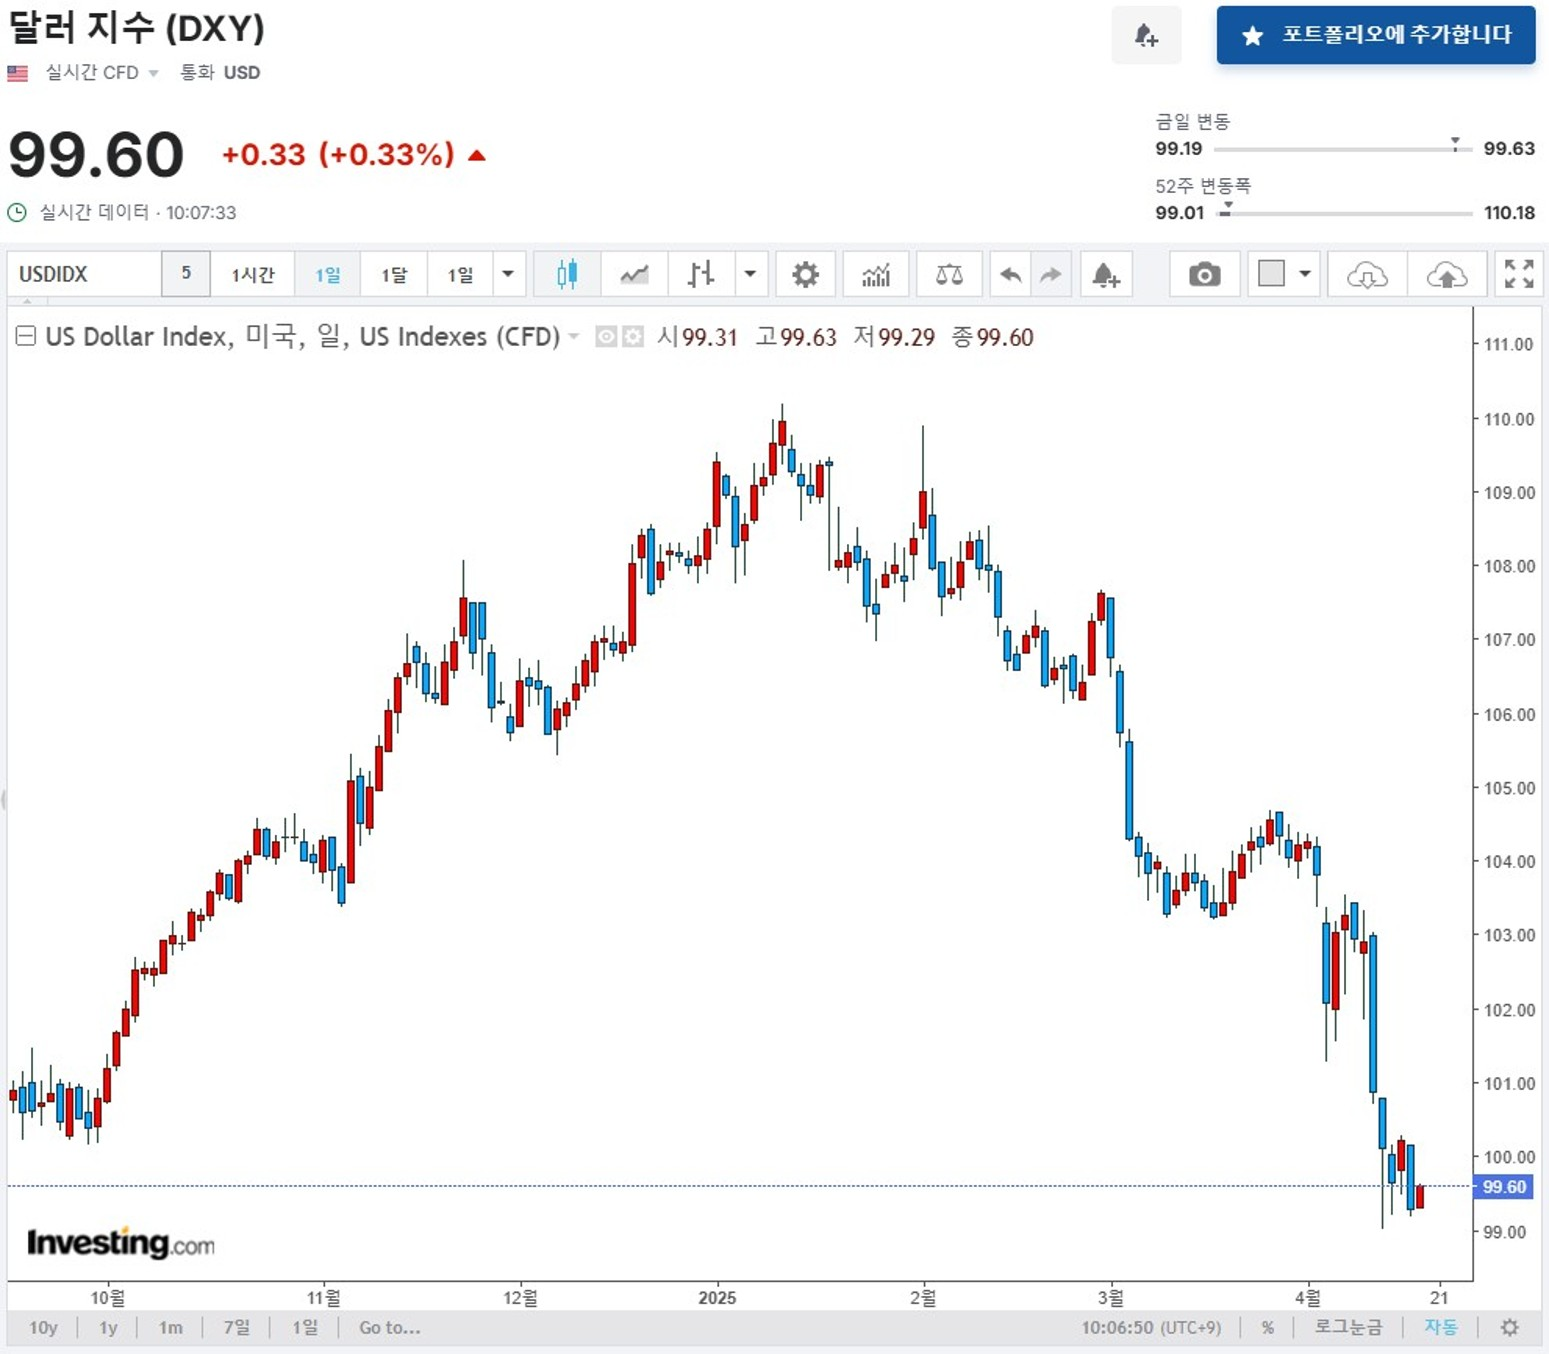Click the 통화 USD currency label

(220, 72)
